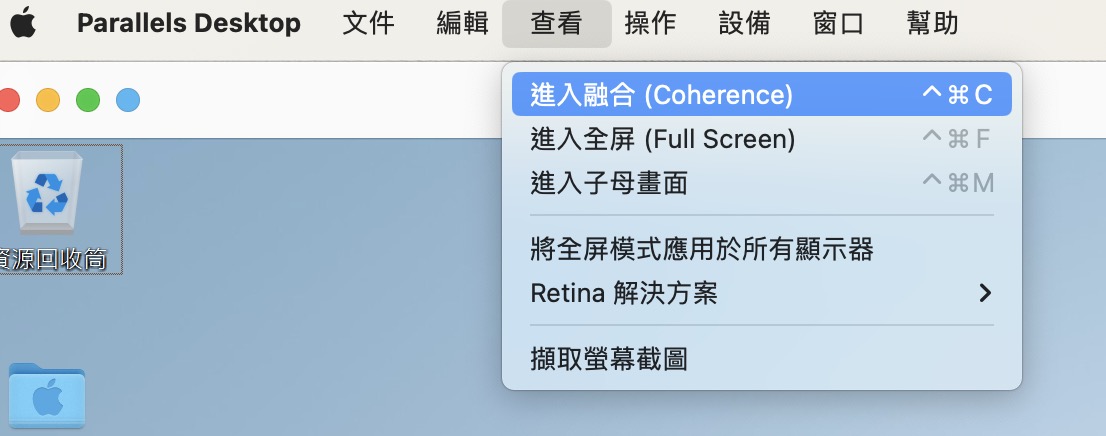This screenshot has height=436, width=1106.
Task: Choose 進入全屏 (Full Screen) menu item
Action: tap(761, 139)
